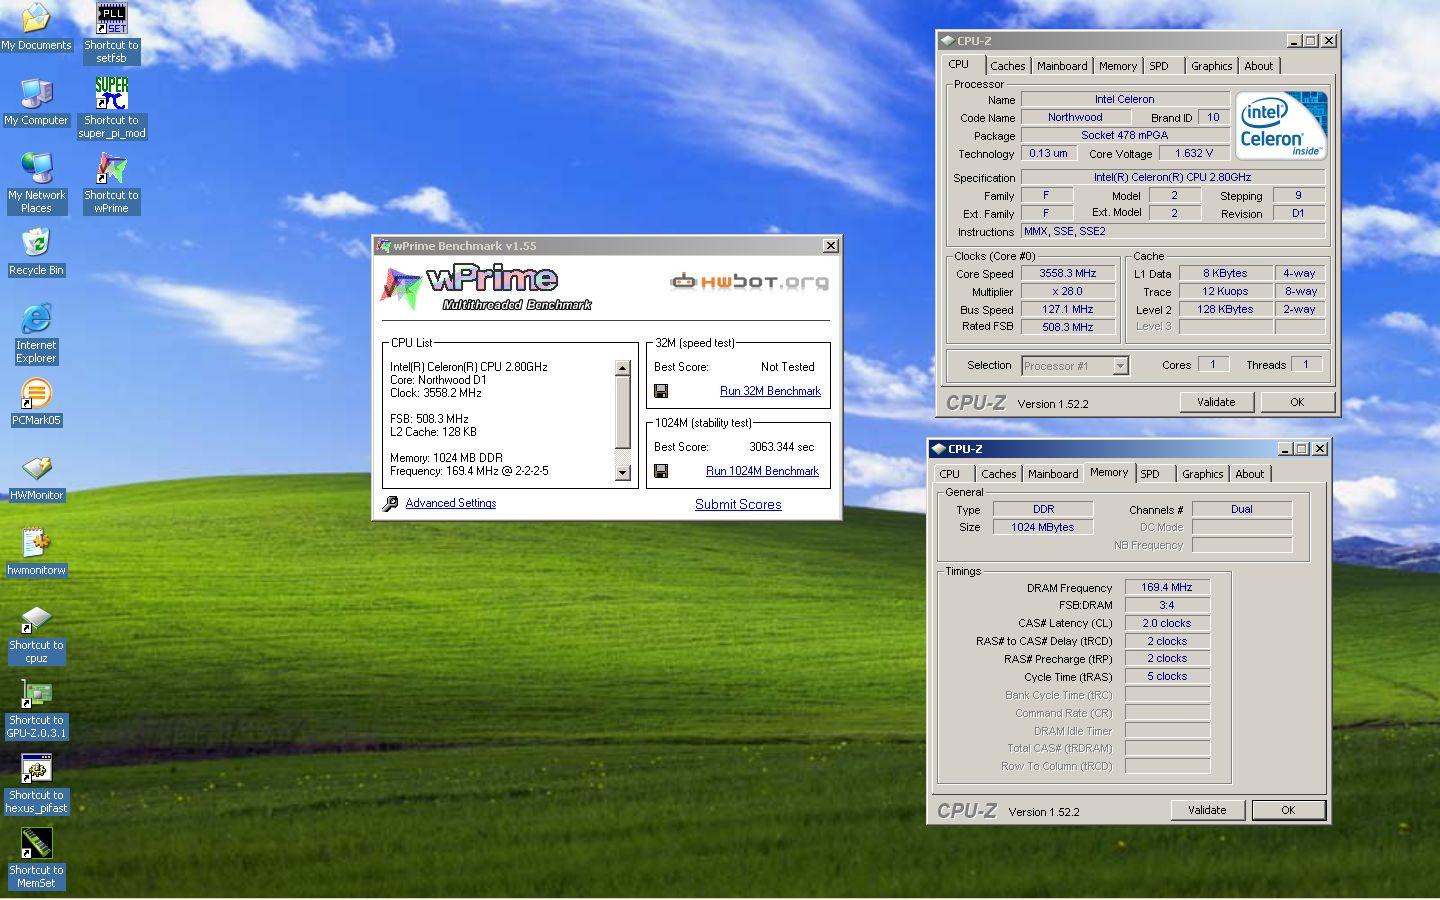Open Advanced Settings link in wPrime
Viewport: 1440px width, 900px height.
click(x=450, y=503)
